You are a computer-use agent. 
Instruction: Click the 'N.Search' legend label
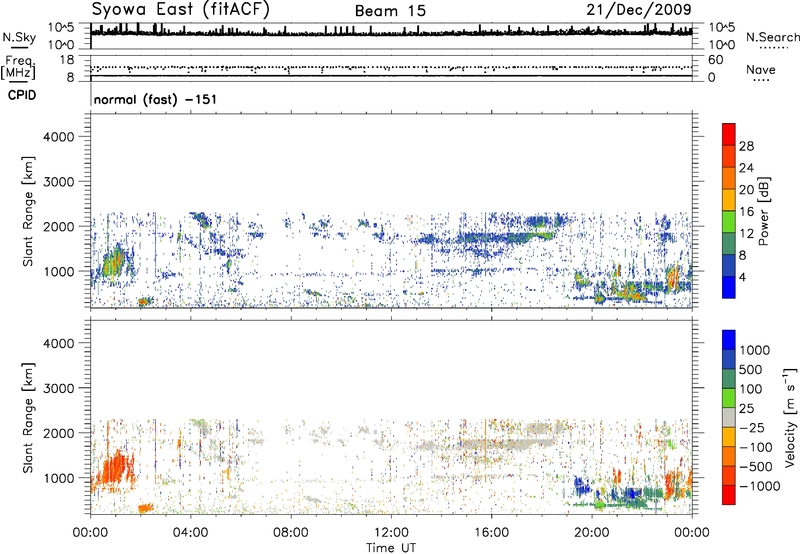click(x=772, y=37)
